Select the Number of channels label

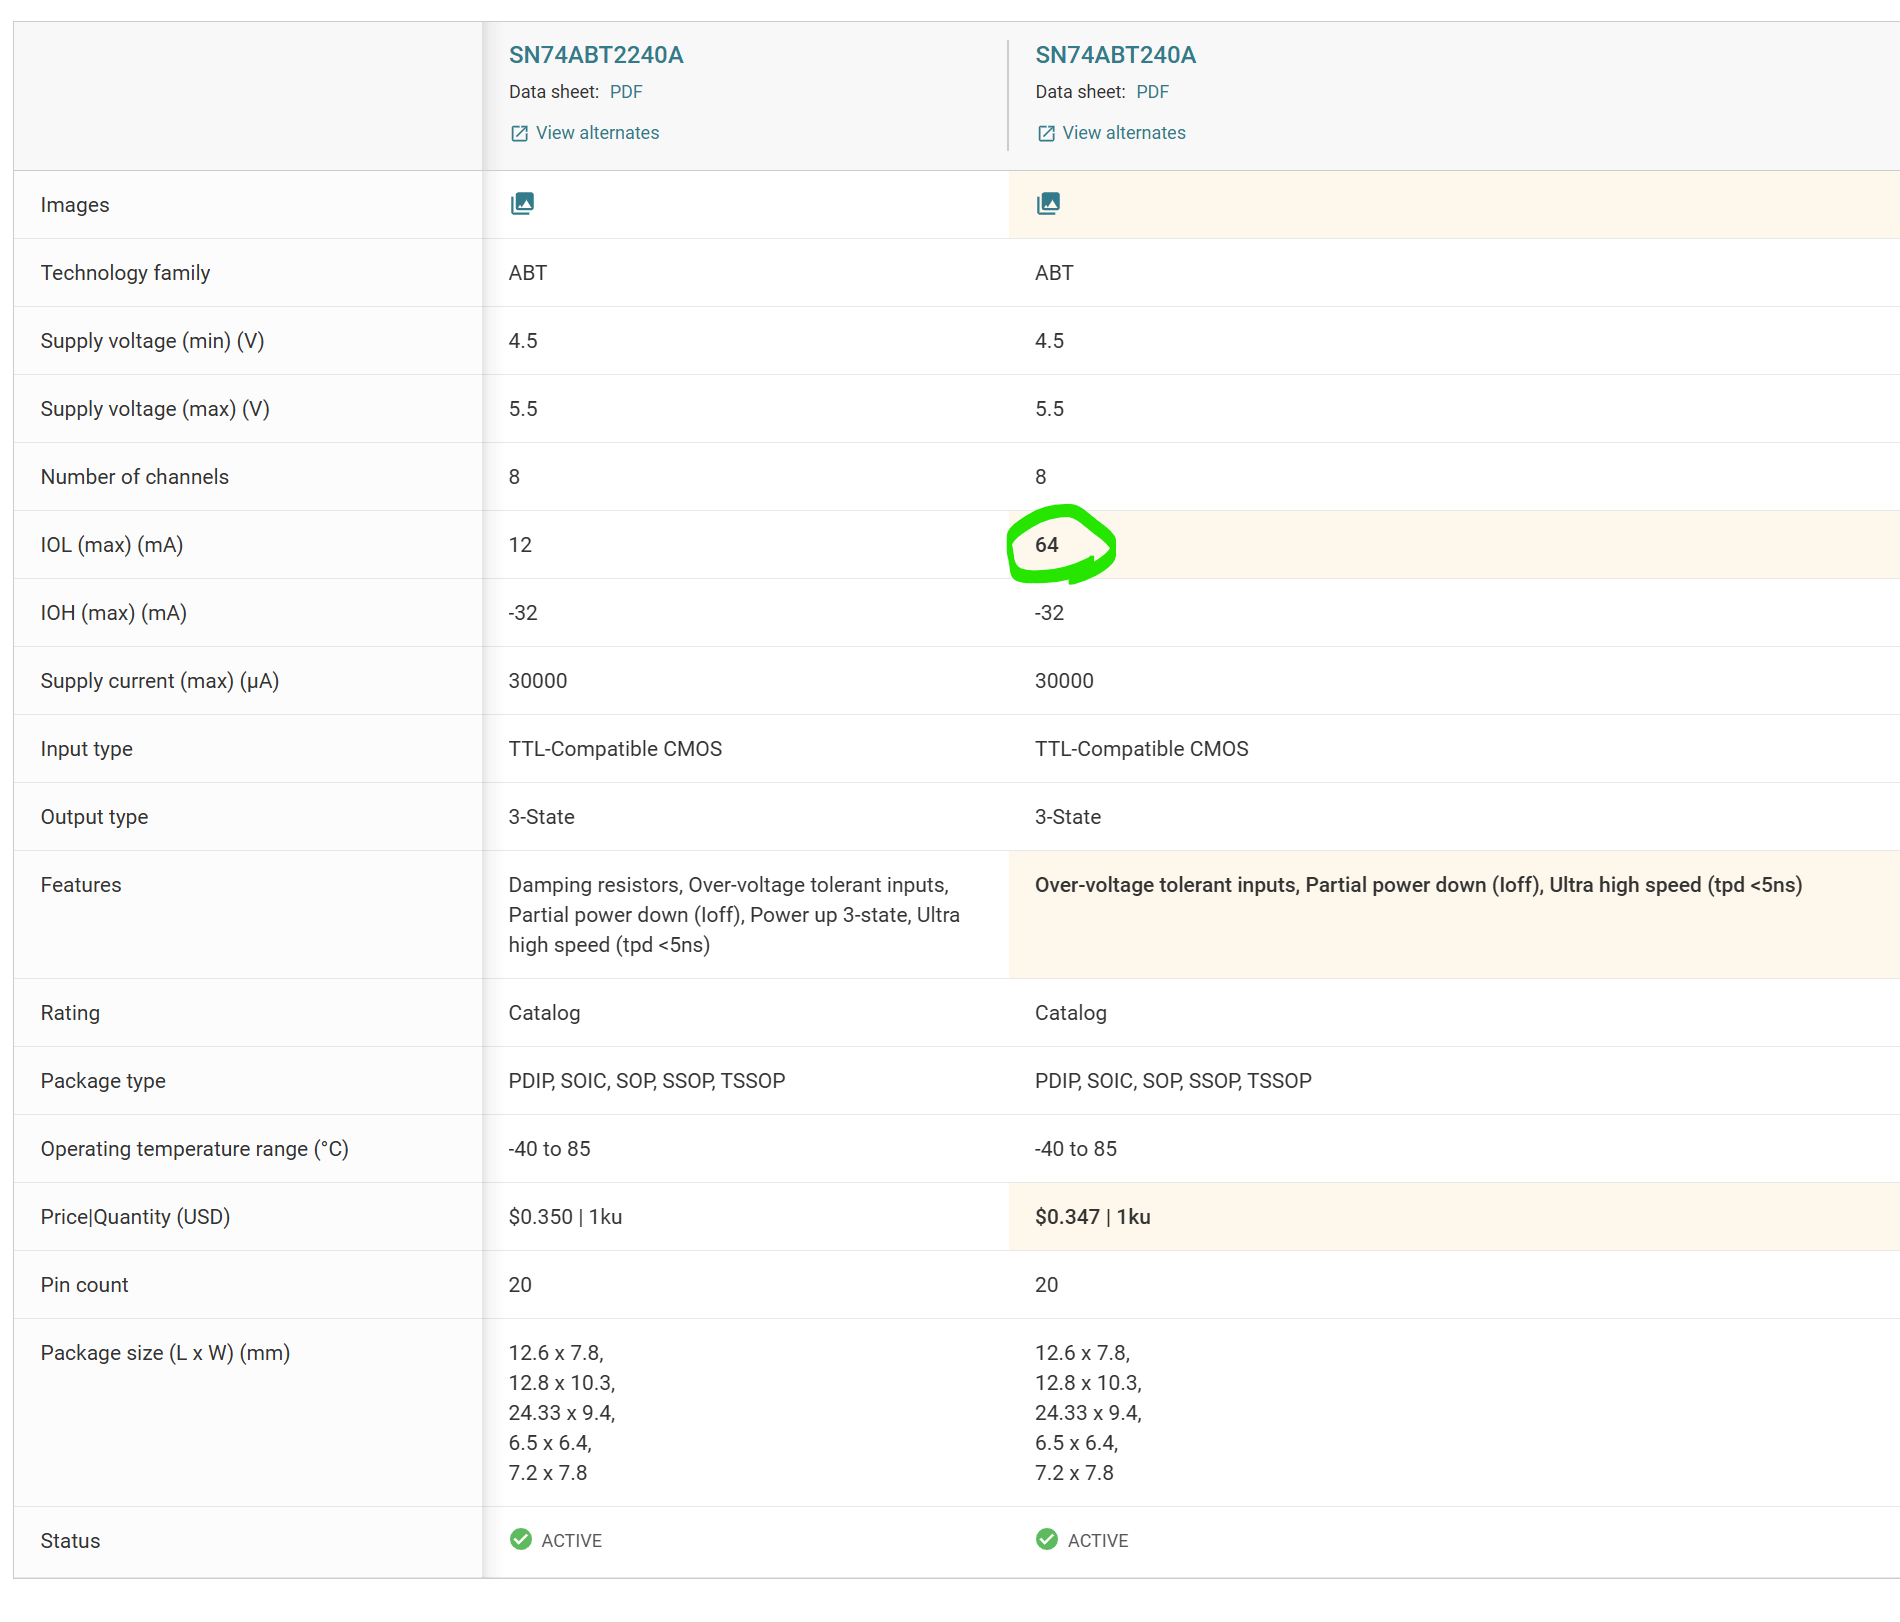(x=135, y=477)
